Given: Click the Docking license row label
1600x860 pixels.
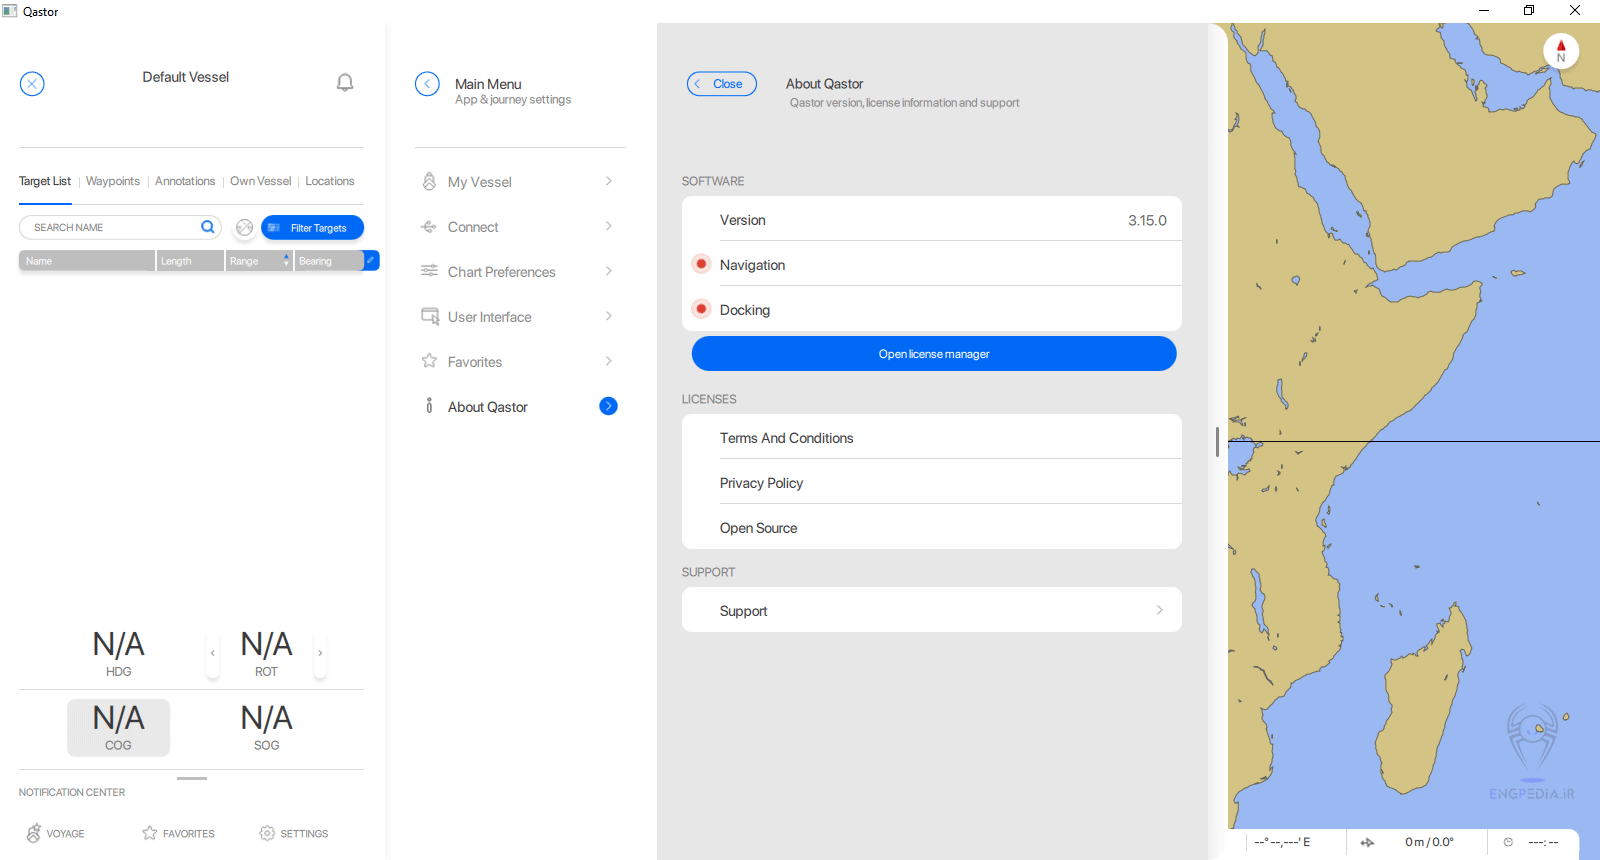Looking at the screenshot, I should coord(745,310).
